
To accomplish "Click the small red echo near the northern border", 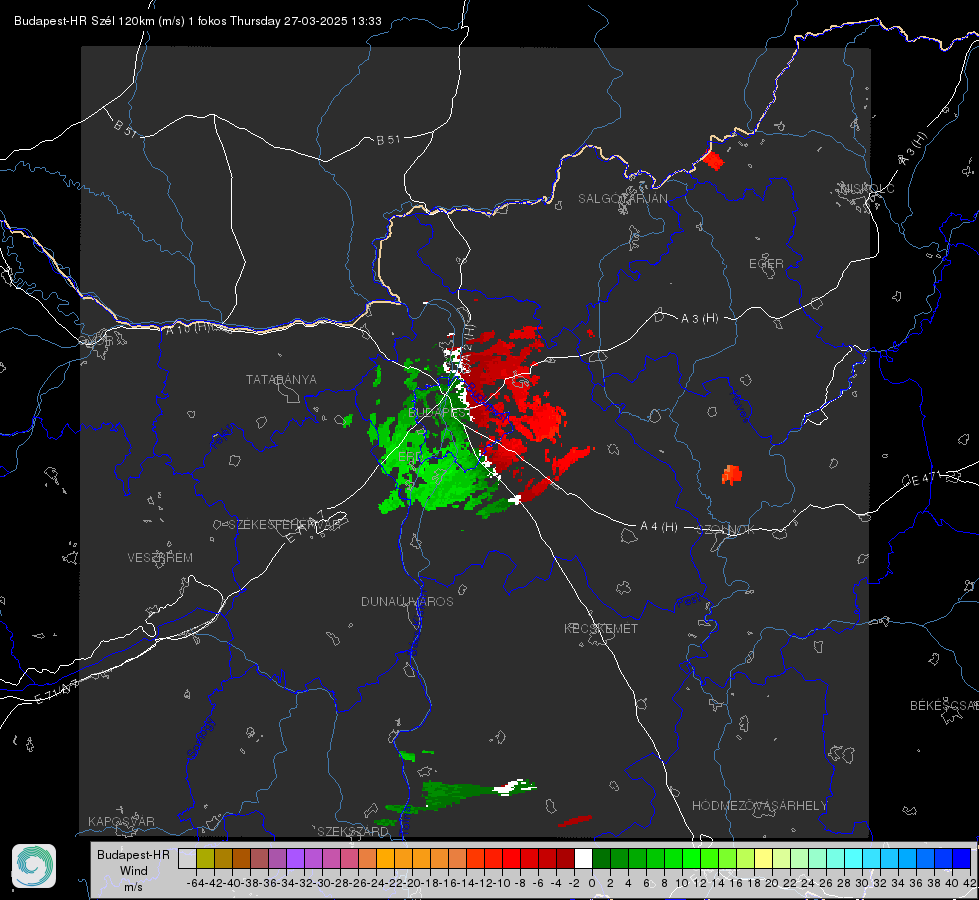I will click(713, 161).
